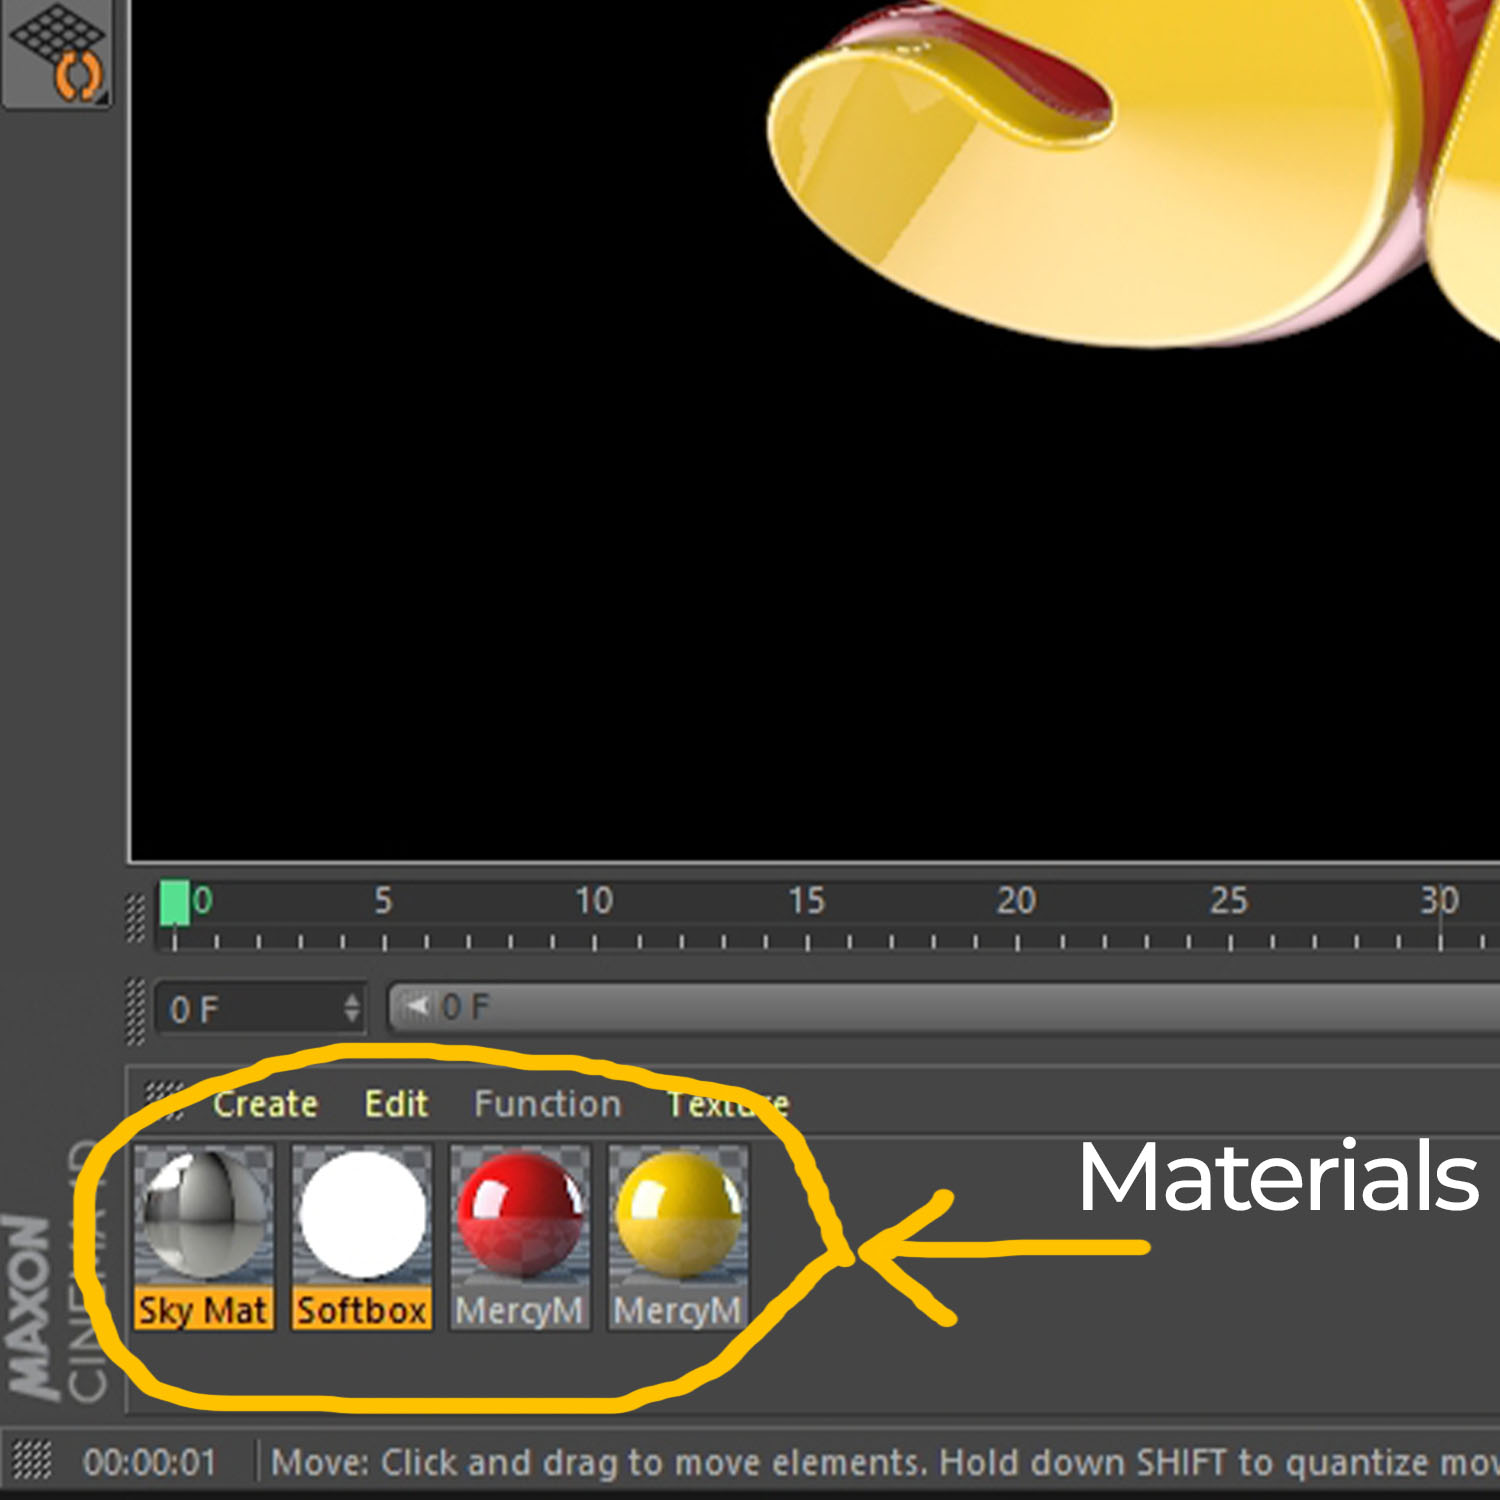Image resolution: width=1500 pixels, height=1500 pixels.
Task: Select the white Softbox material thumbnail
Action: [362, 1216]
